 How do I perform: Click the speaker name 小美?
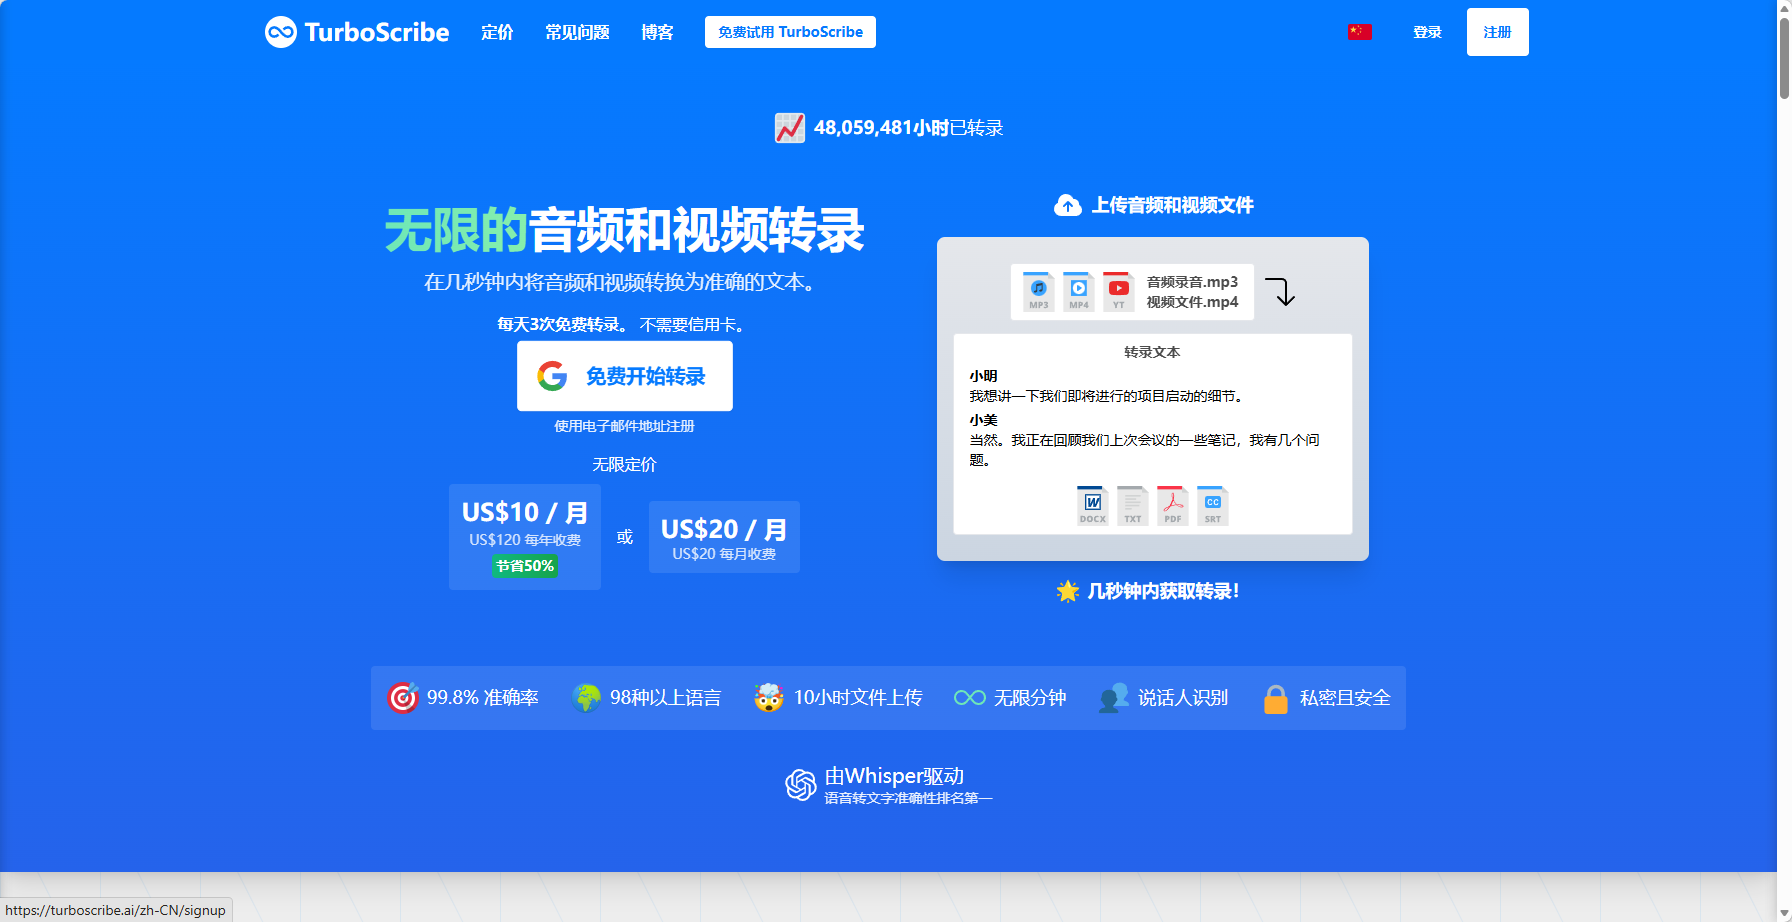pyautogui.click(x=983, y=420)
